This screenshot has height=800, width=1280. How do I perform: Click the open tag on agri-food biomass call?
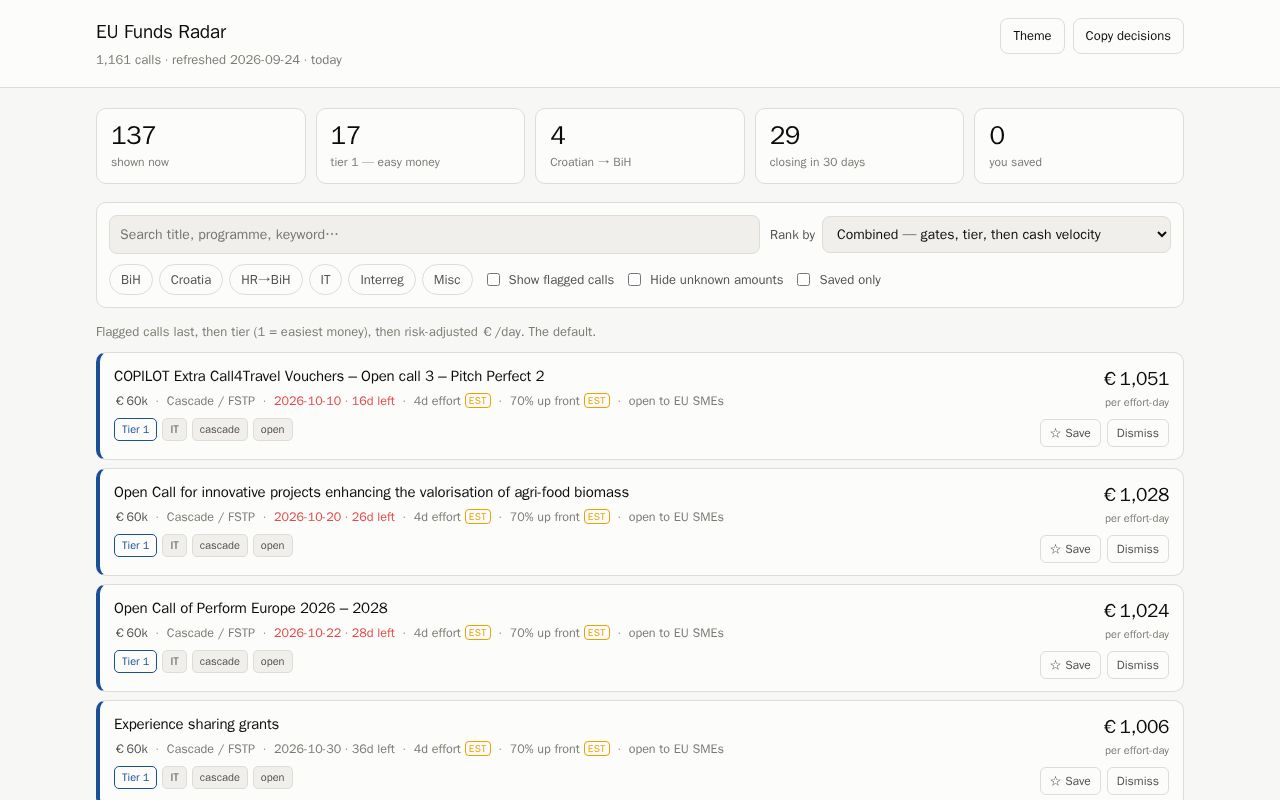point(273,546)
